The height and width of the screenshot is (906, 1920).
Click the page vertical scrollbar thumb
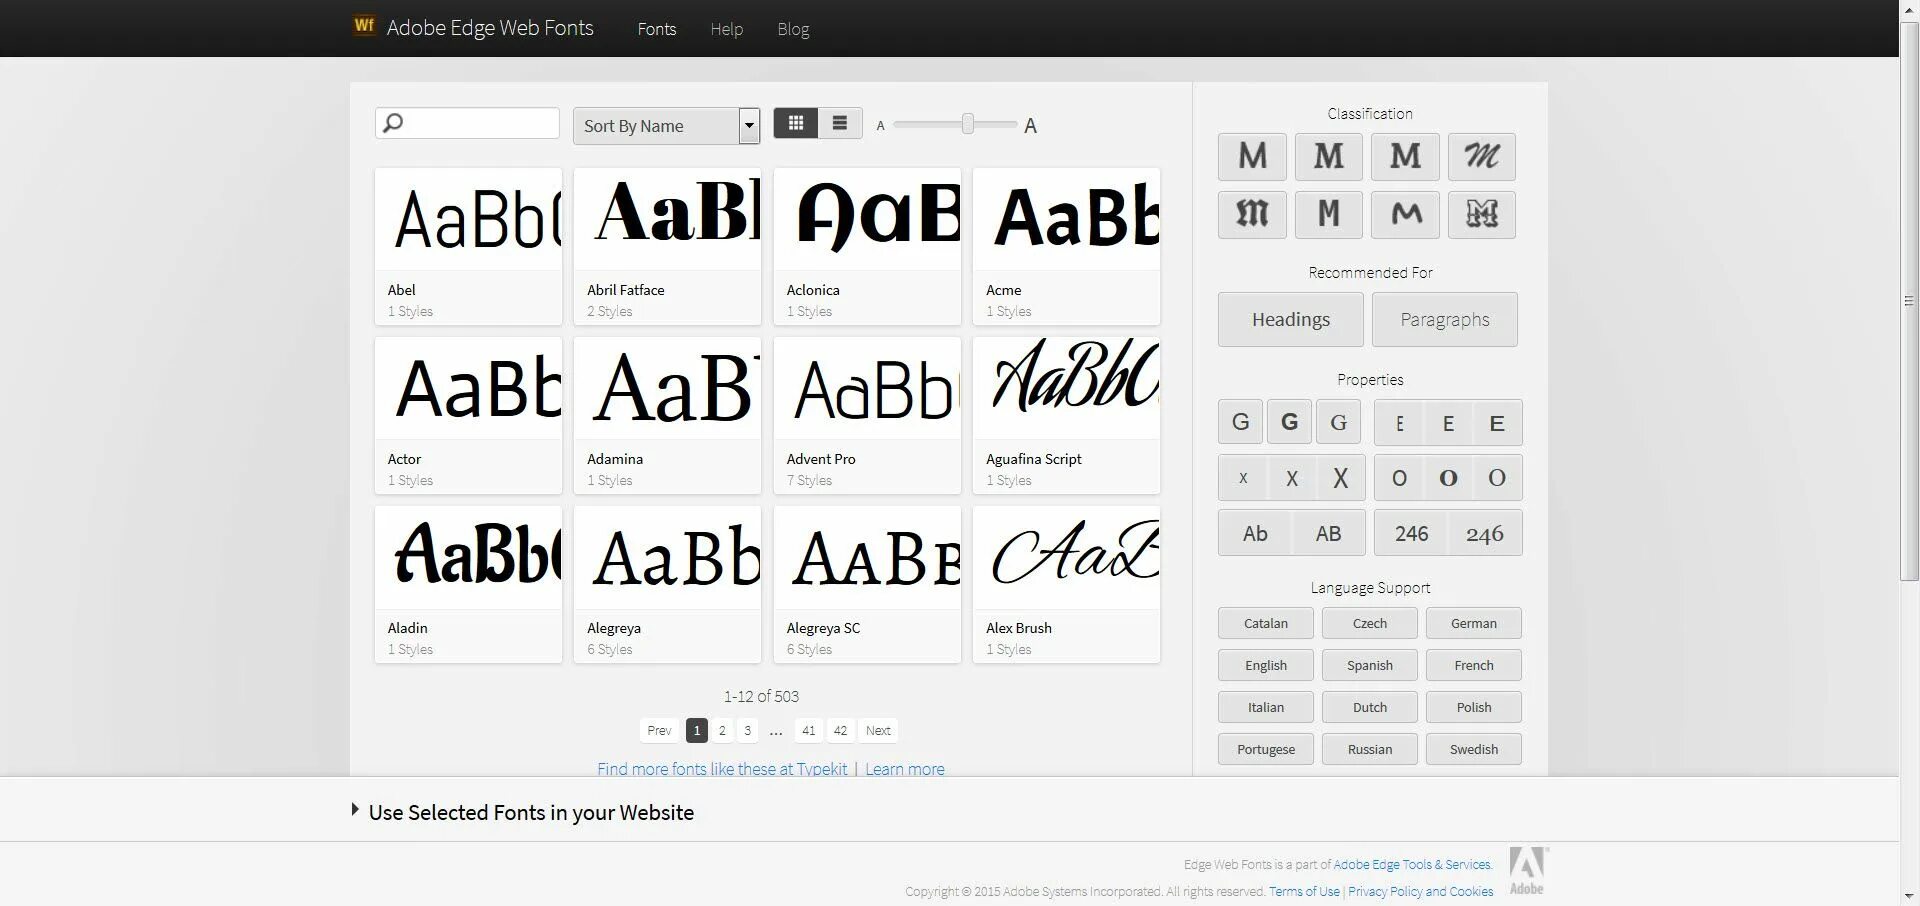1909,300
